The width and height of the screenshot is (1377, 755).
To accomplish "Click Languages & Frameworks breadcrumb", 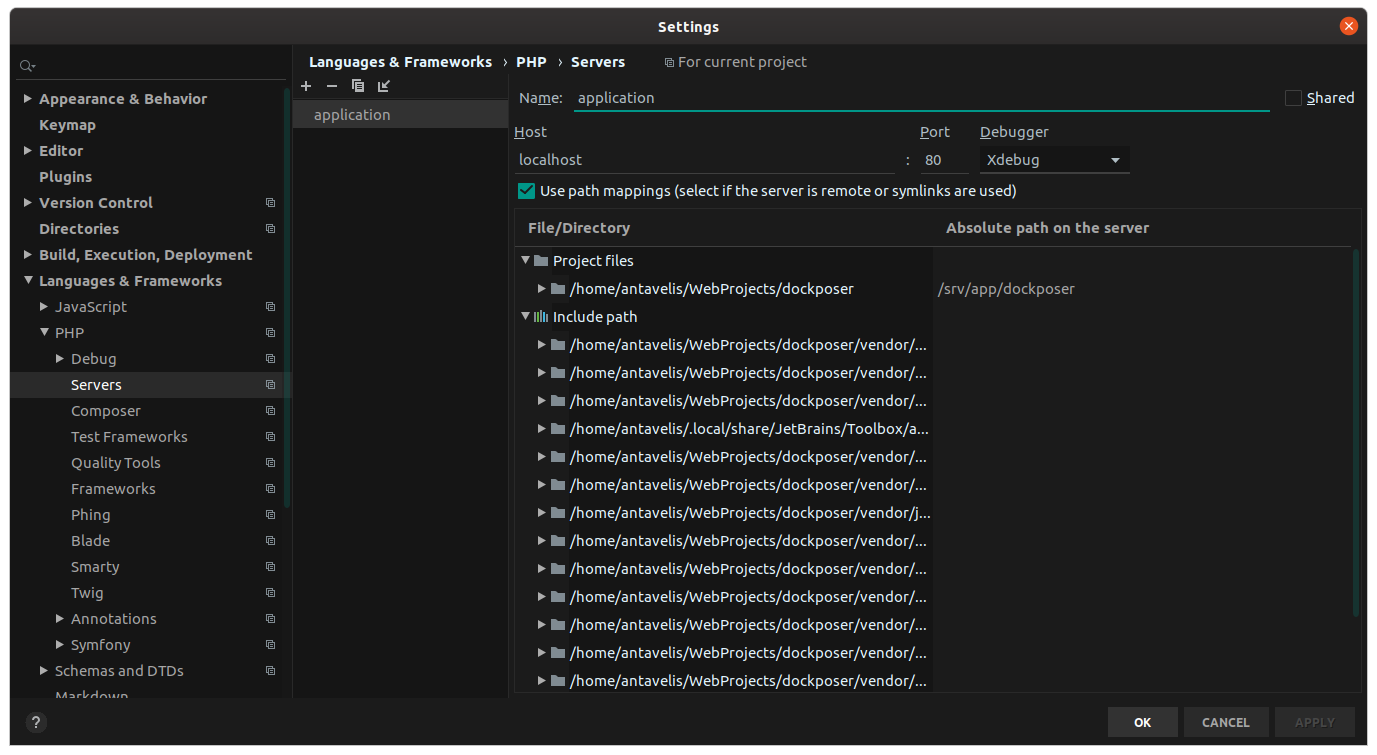I will click(x=400, y=62).
